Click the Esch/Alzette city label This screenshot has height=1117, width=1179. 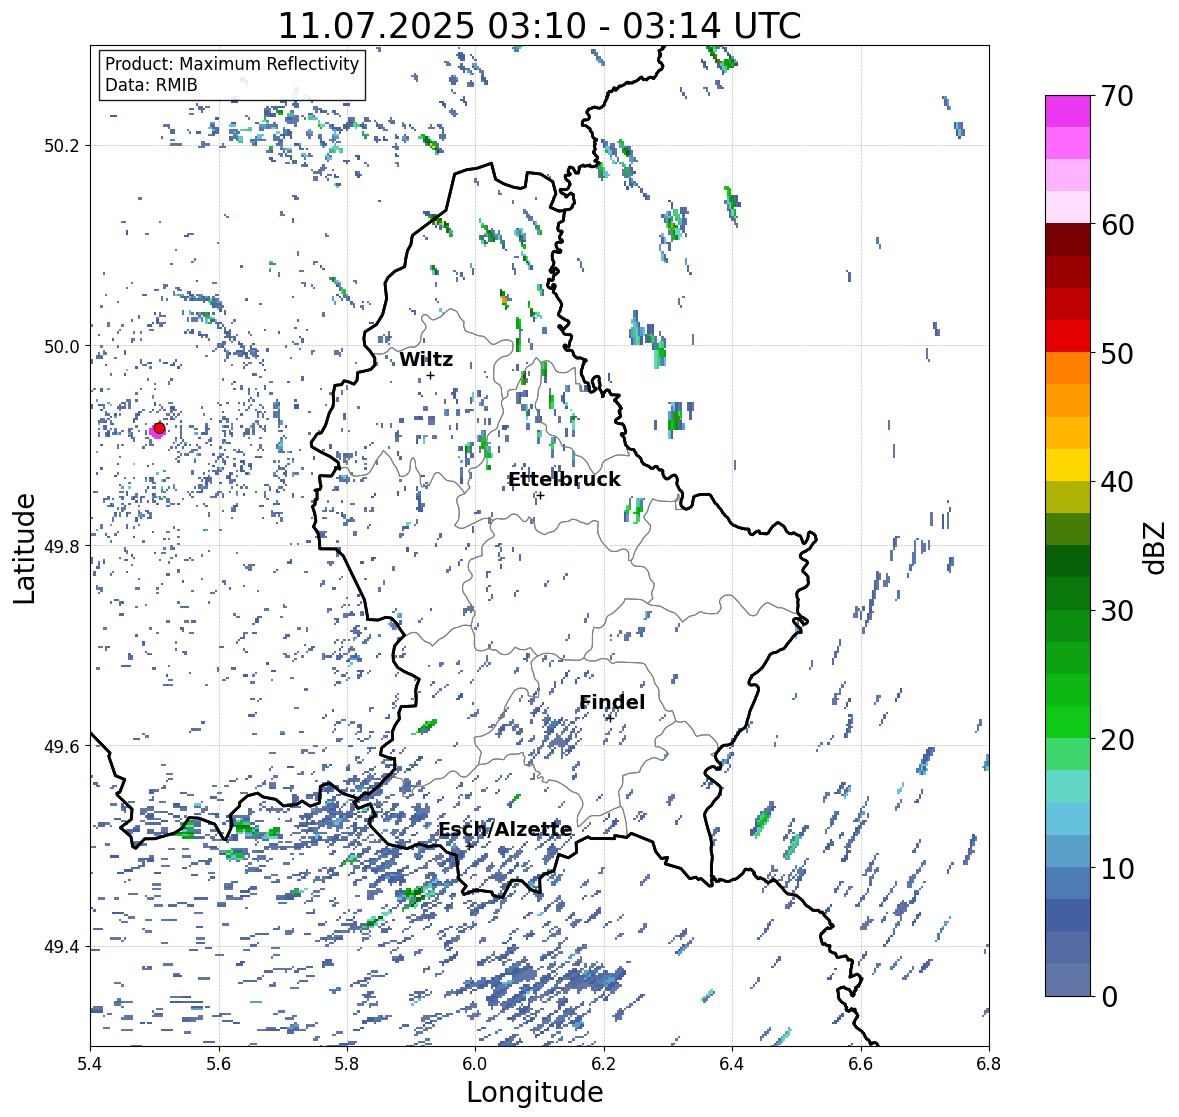505,829
